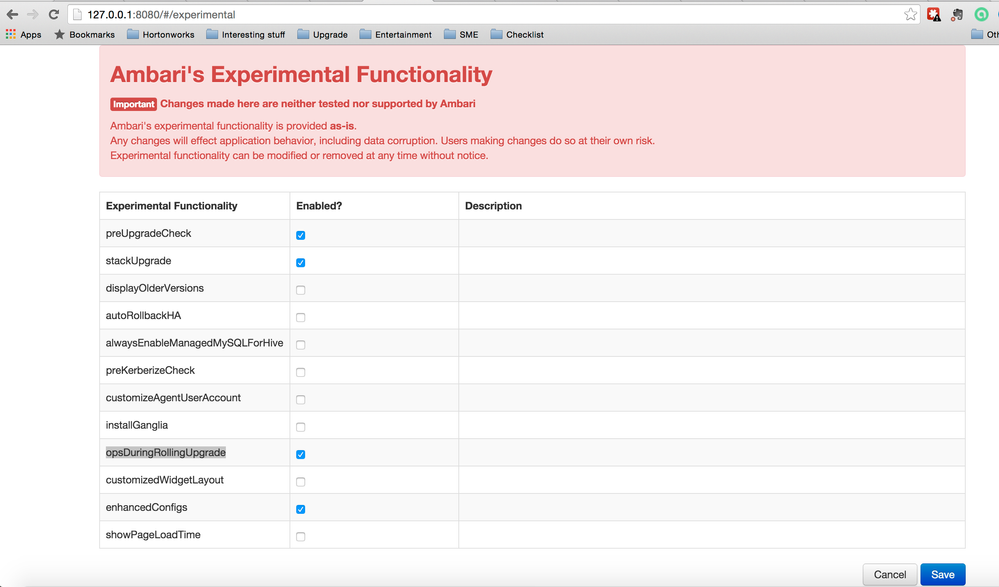Viewport: 999px width, 587px height.
Task: Focus the address bar URL field
Action: click(x=480, y=15)
